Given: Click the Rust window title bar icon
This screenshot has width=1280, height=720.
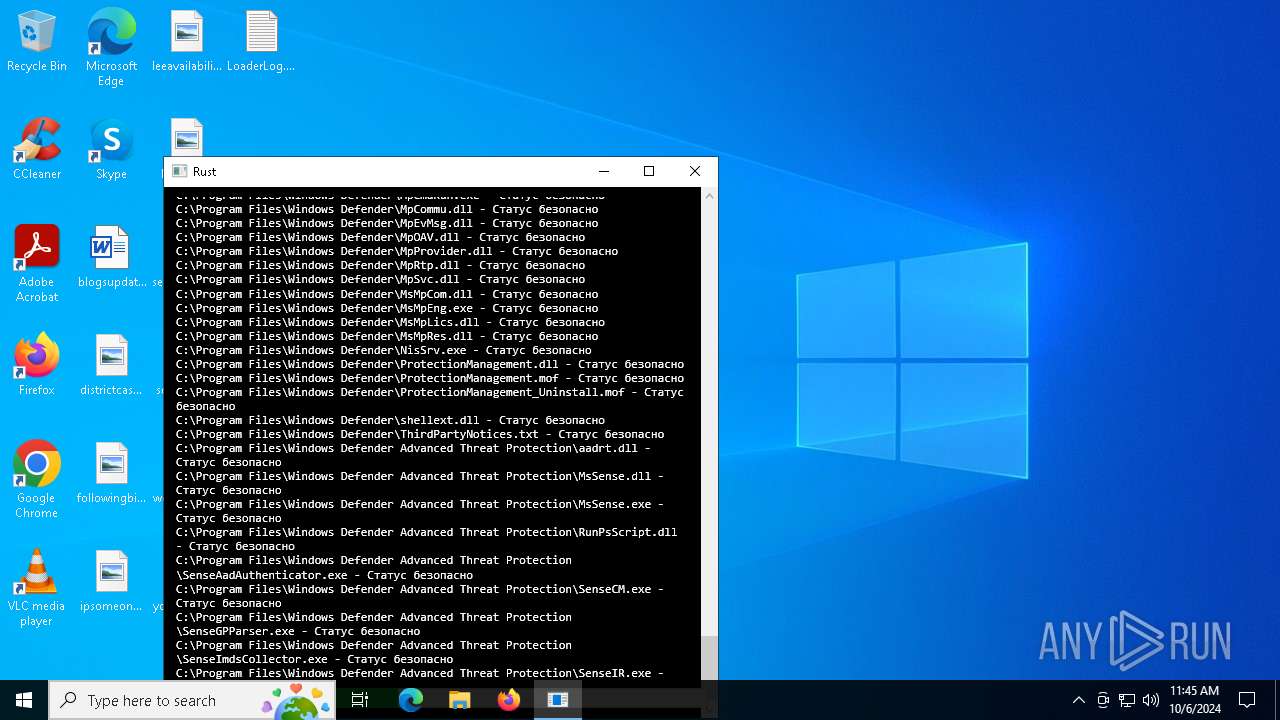Looking at the screenshot, I should [x=179, y=171].
